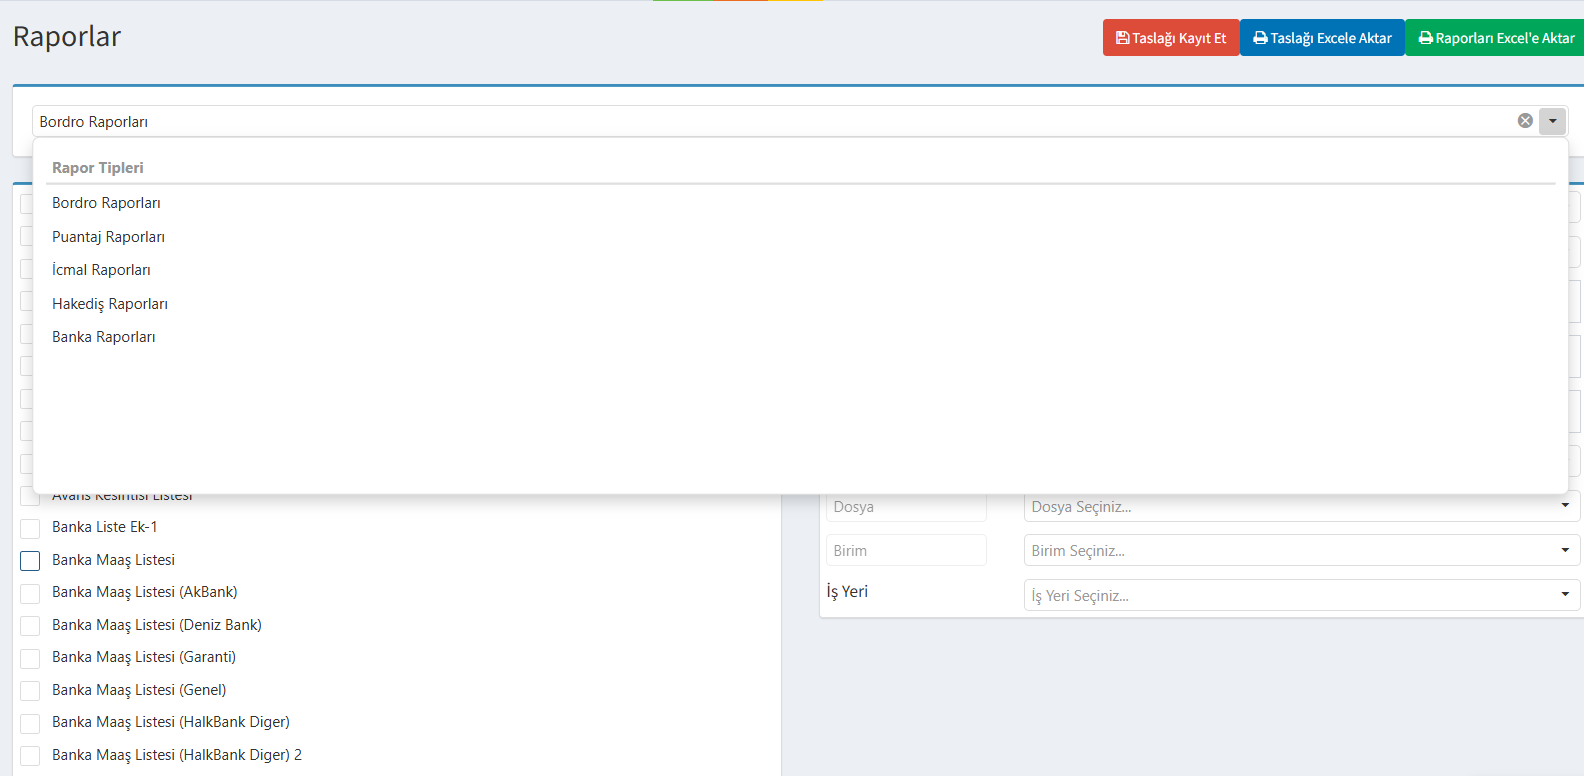Viewport: 1584px width, 776px height.
Task: Collapse the report type dropdown arrow
Action: (1552, 121)
